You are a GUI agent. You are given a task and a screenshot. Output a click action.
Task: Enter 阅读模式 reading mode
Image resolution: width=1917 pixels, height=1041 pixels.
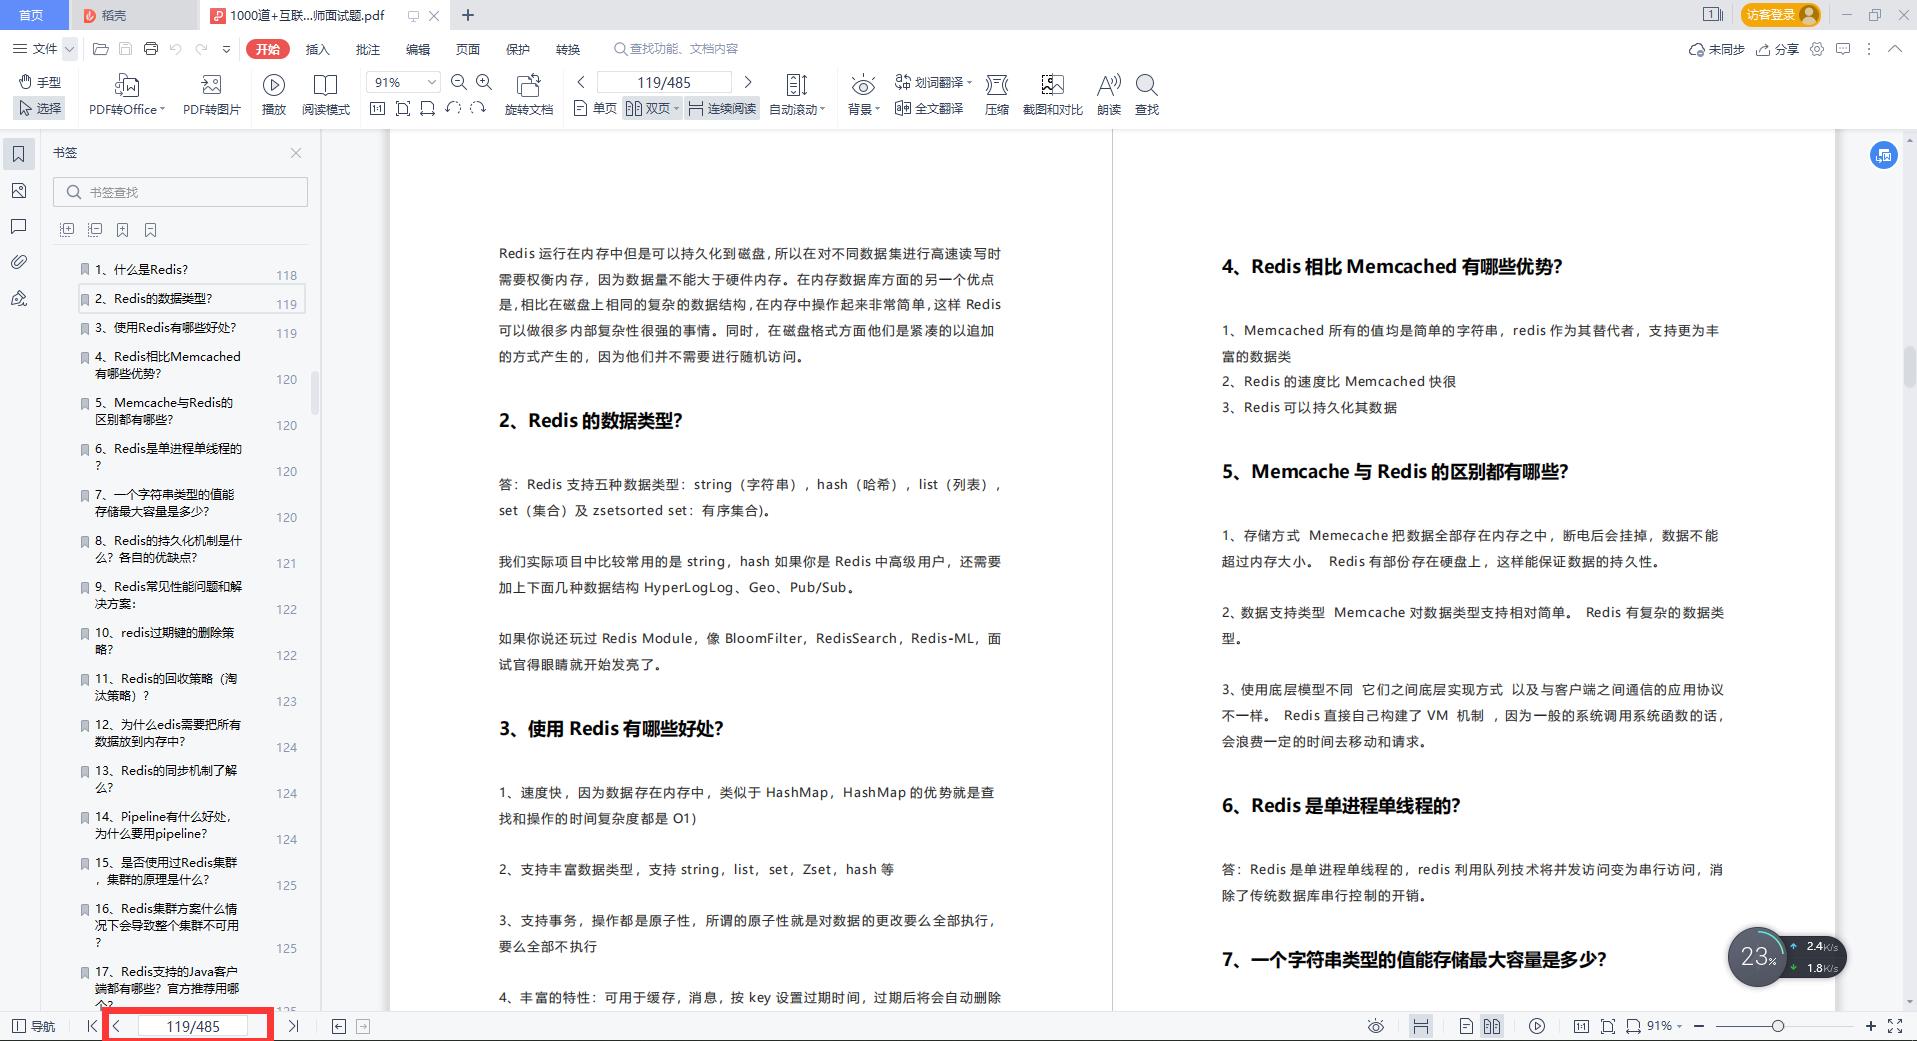click(326, 95)
